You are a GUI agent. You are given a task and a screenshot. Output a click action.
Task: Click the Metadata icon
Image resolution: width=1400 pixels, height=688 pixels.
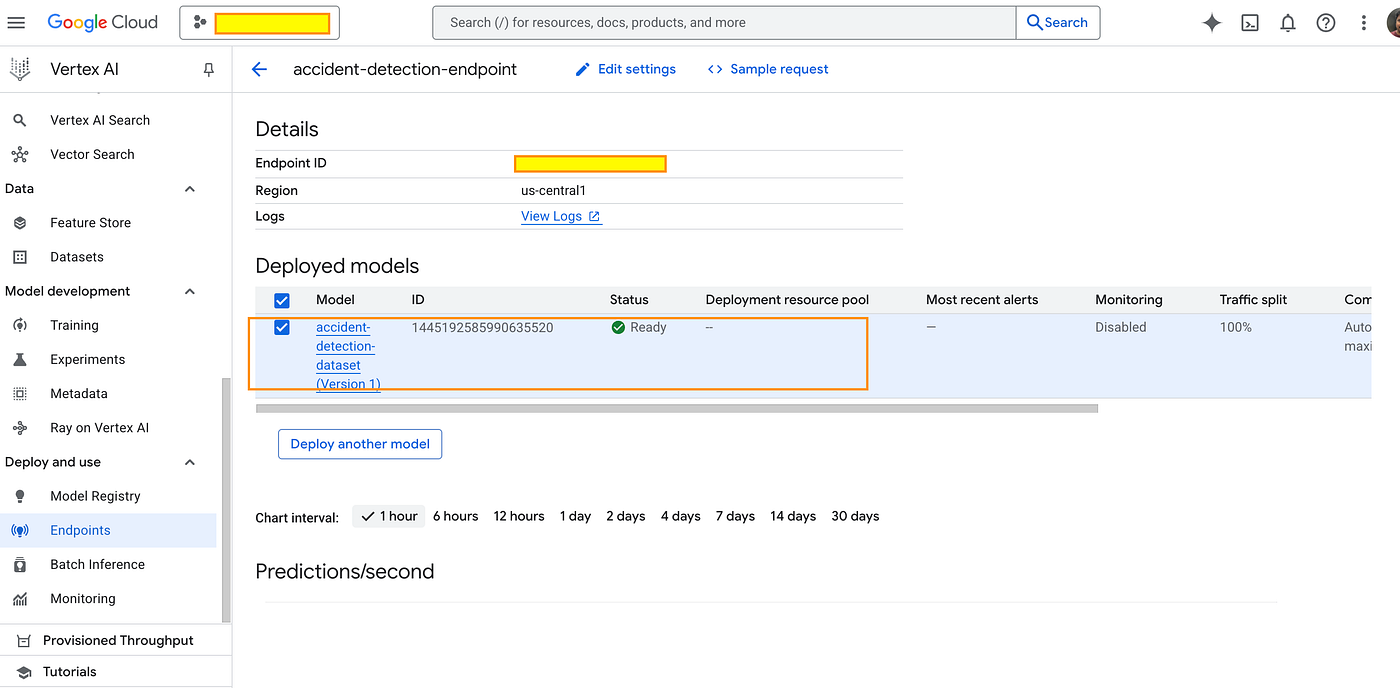point(19,393)
